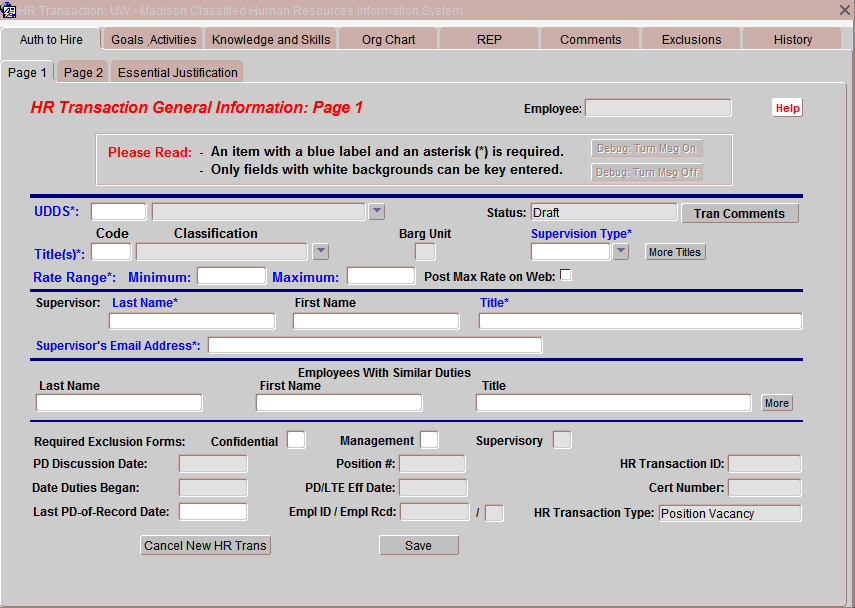Check the Management exclusion form box
The width and height of the screenshot is (855, 608).
[429, 440]
